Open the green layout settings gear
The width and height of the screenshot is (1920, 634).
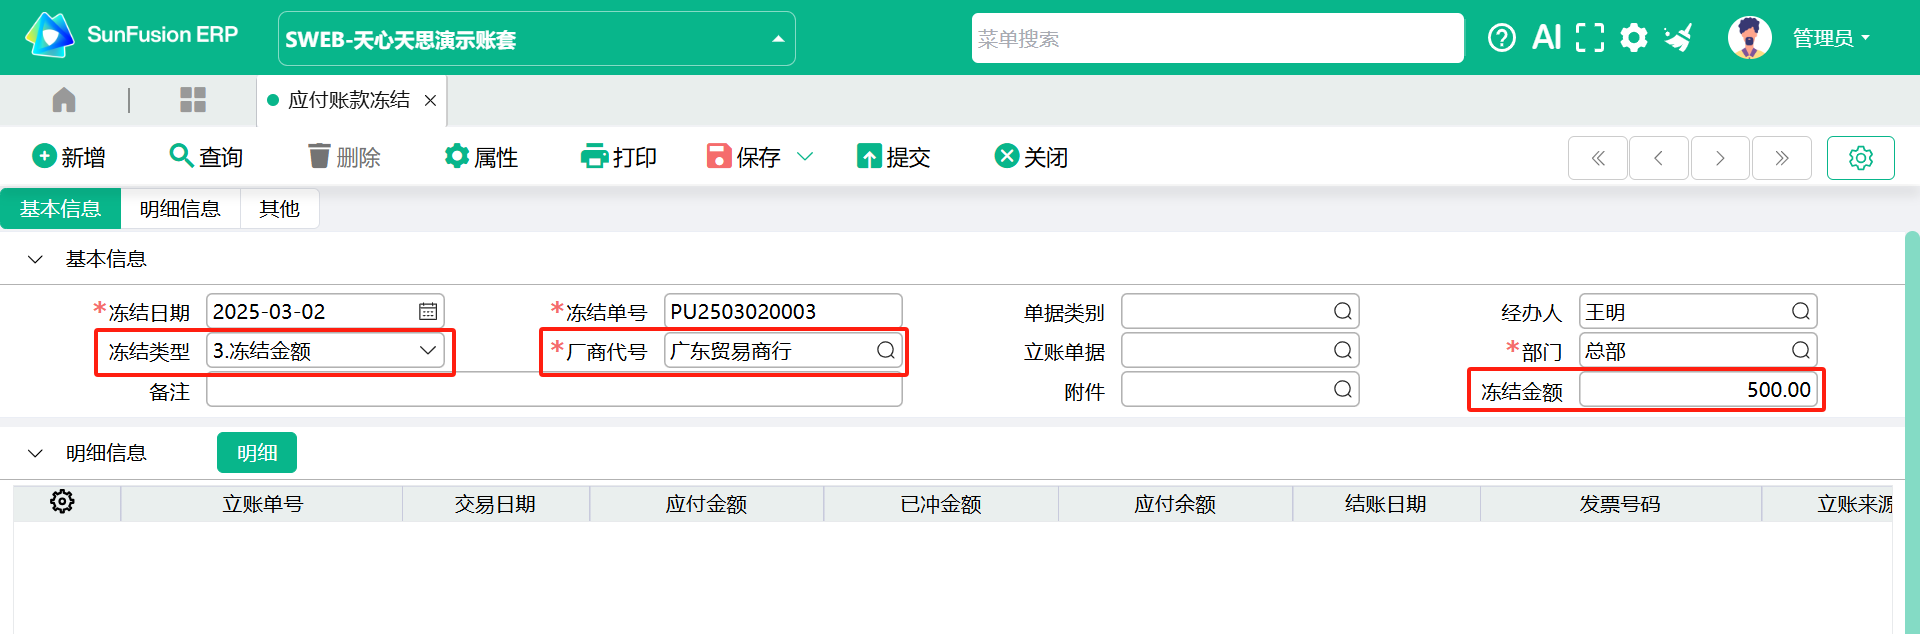tap(1861, 158)
